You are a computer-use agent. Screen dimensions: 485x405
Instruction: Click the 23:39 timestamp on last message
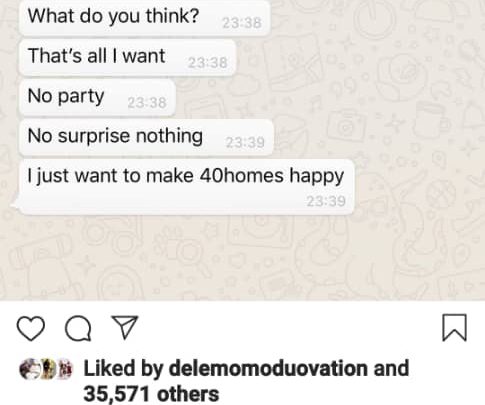[326, 201]
